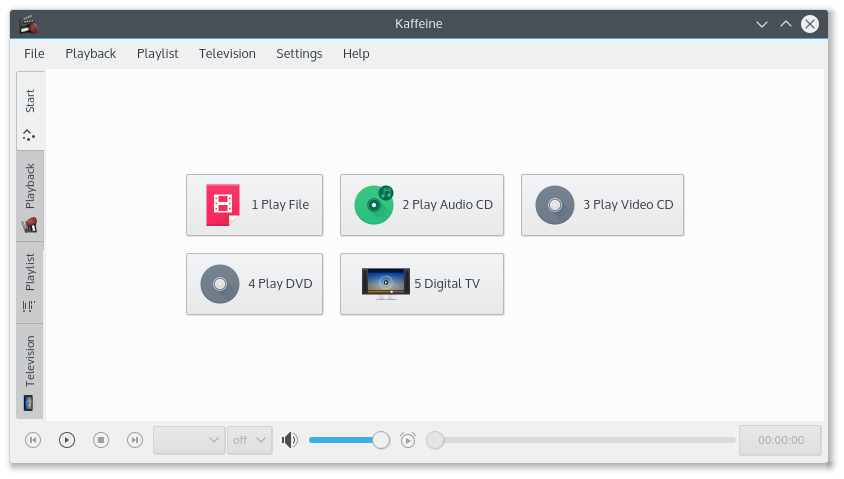The width and height of the screenshot is (844, 479).
Task: Skip to next track icon
Action: 135,440
